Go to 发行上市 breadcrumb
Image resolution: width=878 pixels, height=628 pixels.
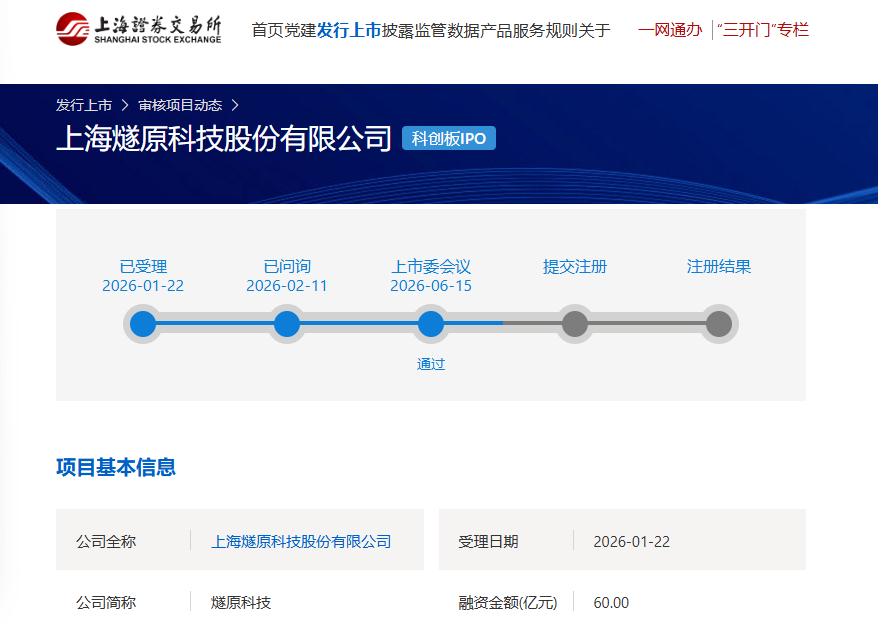(x=84, y=105)
